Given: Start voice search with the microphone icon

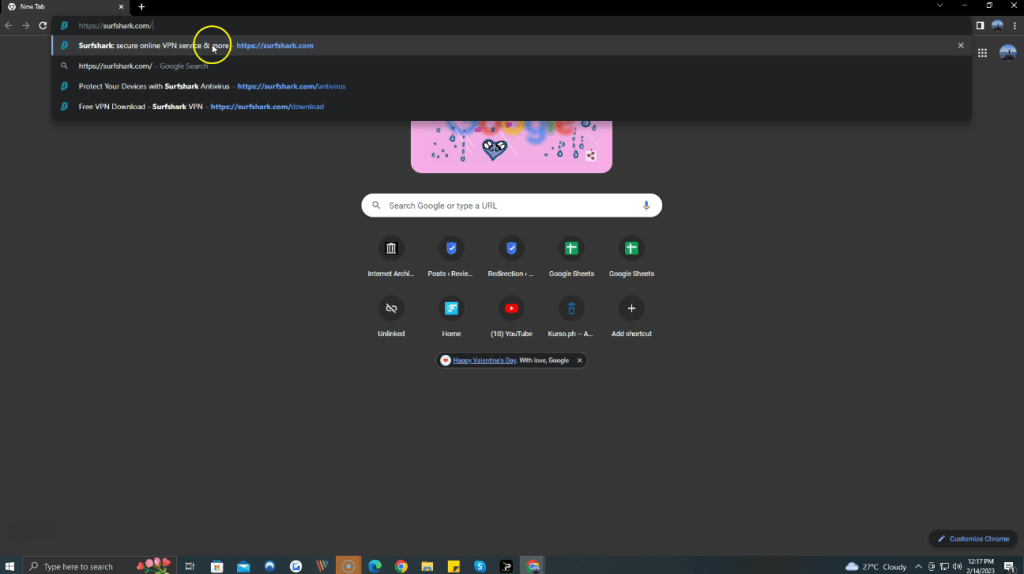Looking at the screenshot, I should pyautogui.click(x=646, y=206).
